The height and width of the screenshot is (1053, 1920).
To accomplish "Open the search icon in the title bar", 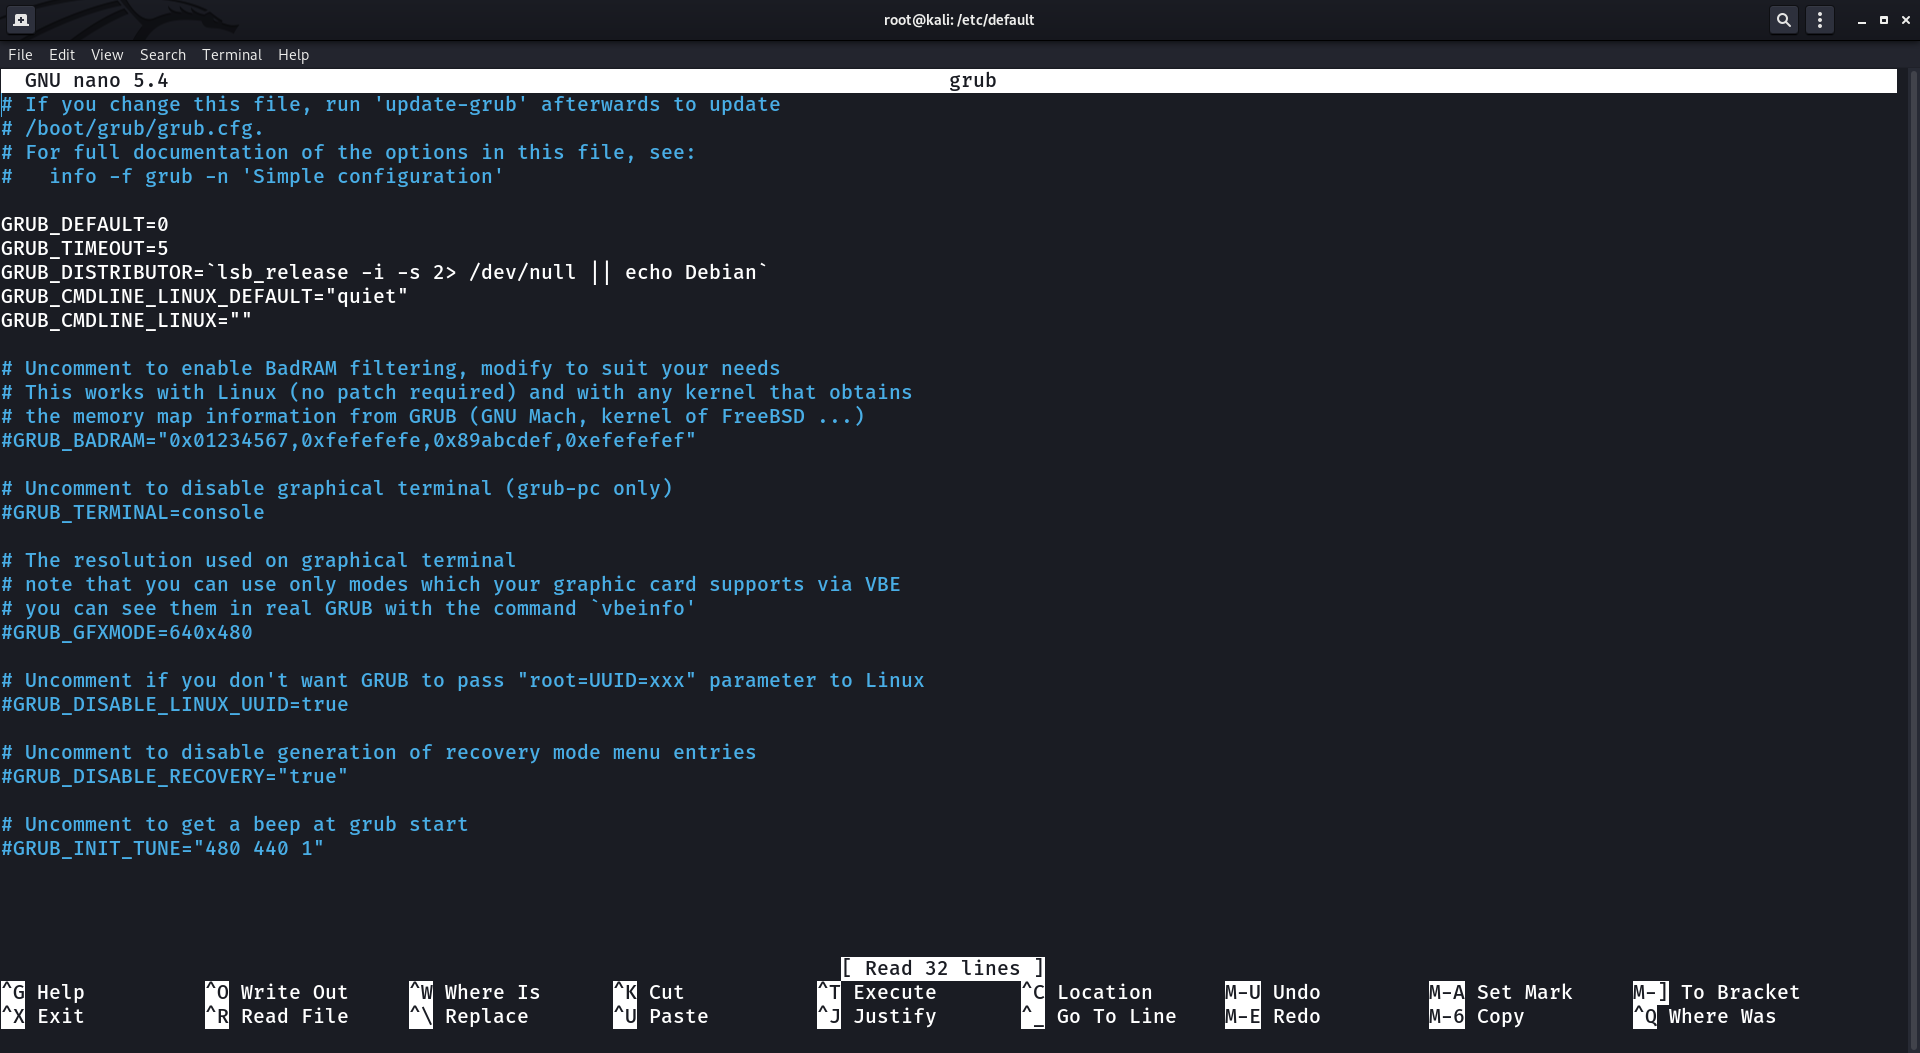I will (1784, 19).
